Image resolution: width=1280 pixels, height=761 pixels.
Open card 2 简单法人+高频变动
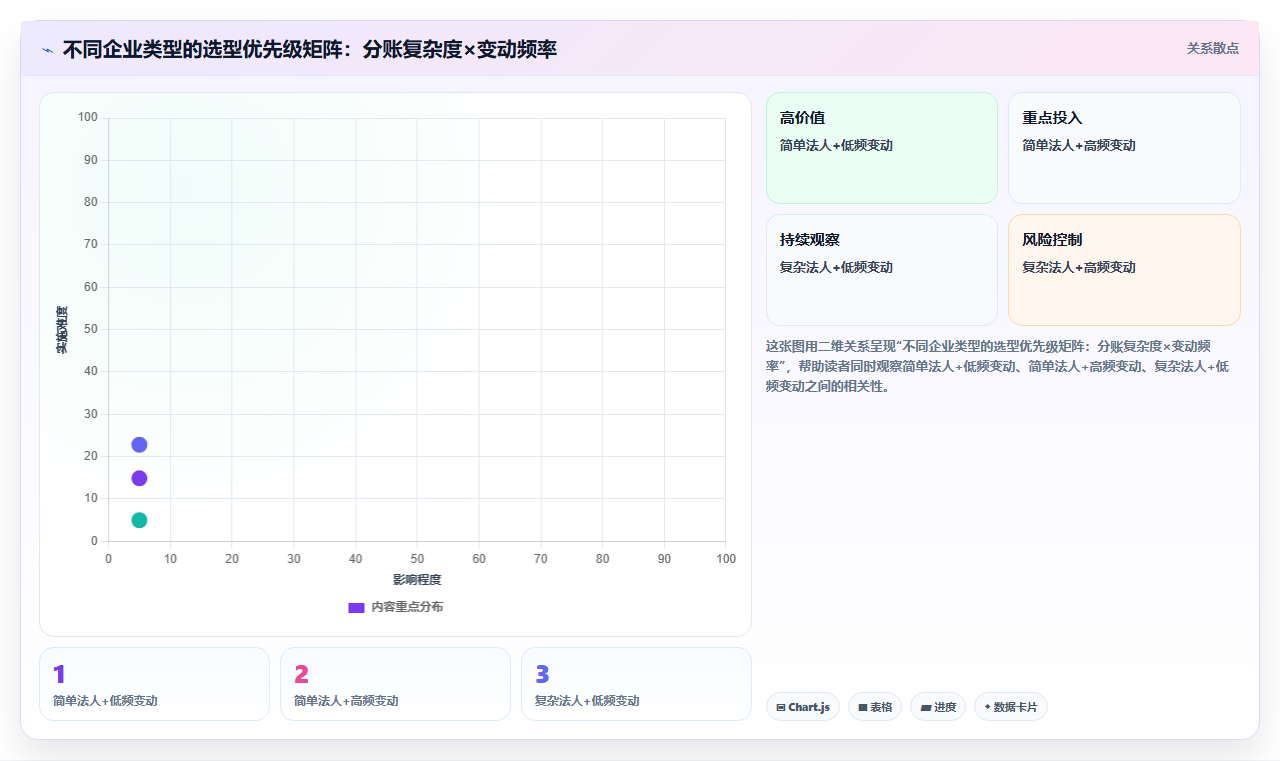tap(395, 684)
